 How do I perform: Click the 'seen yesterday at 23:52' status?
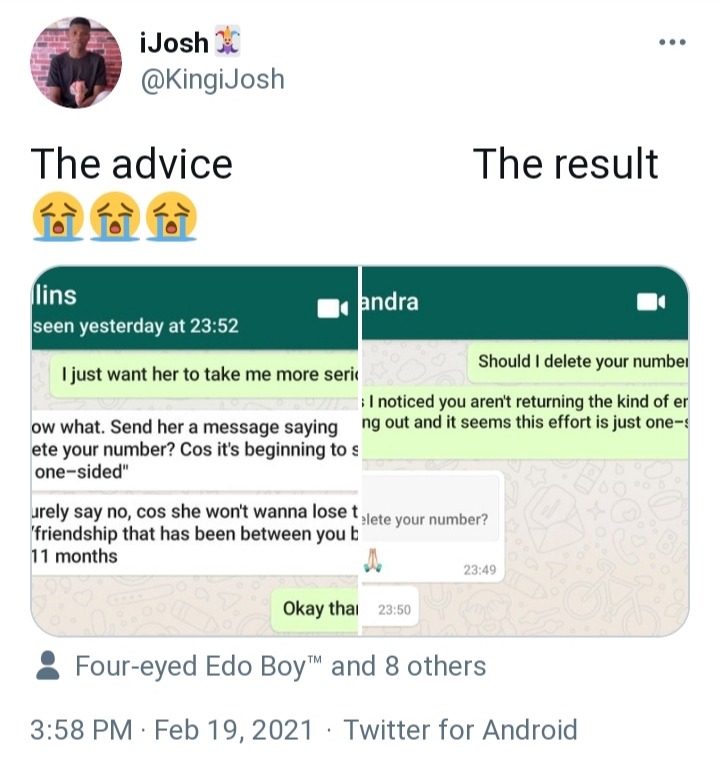pyautogui.click(x=136, y=326)
